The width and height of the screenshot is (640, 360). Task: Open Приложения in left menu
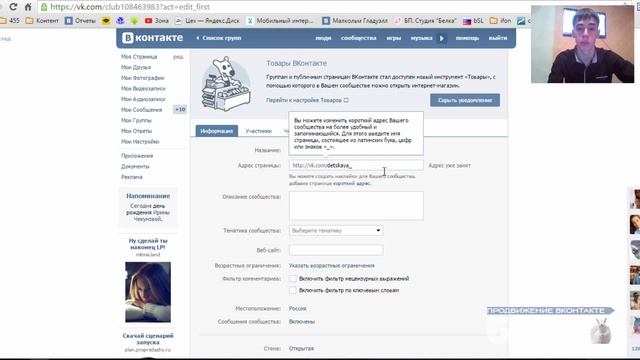pos(137,156)
